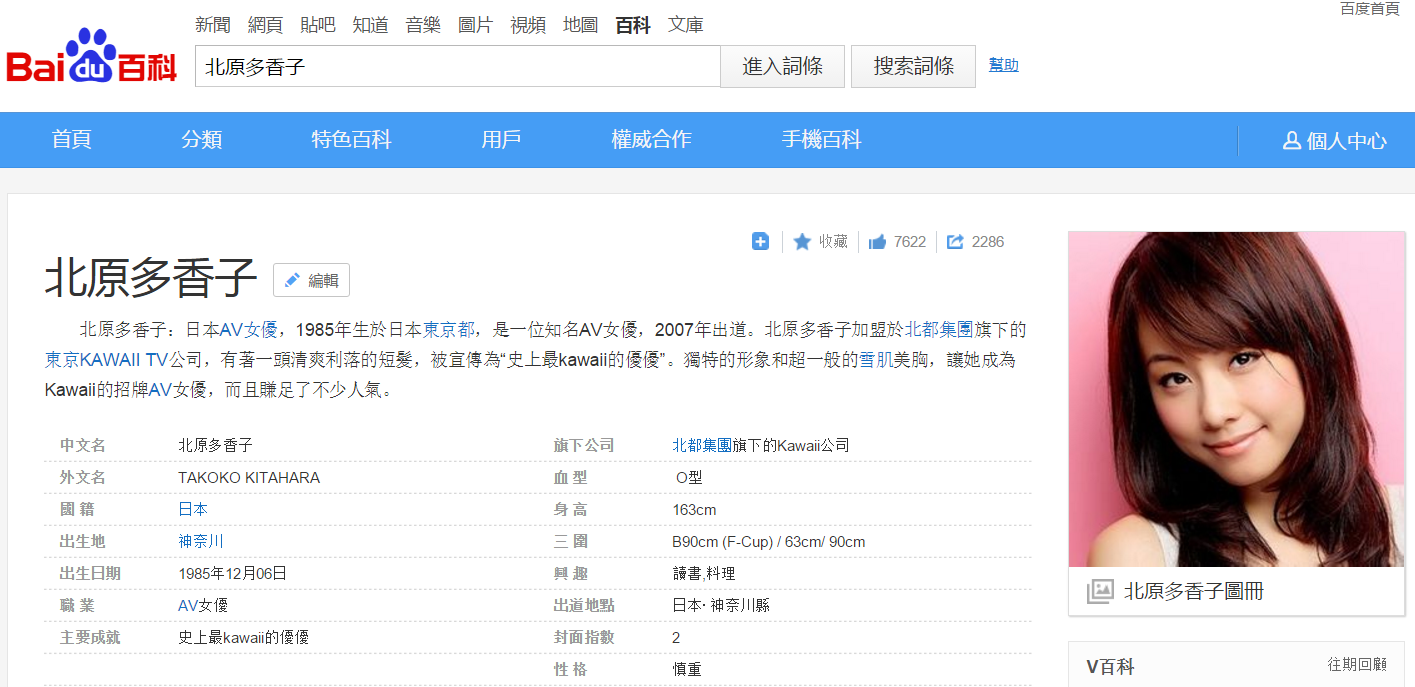Click the value TAKOKO KITAHARA

pyautogui.click(x=249, y=477)
